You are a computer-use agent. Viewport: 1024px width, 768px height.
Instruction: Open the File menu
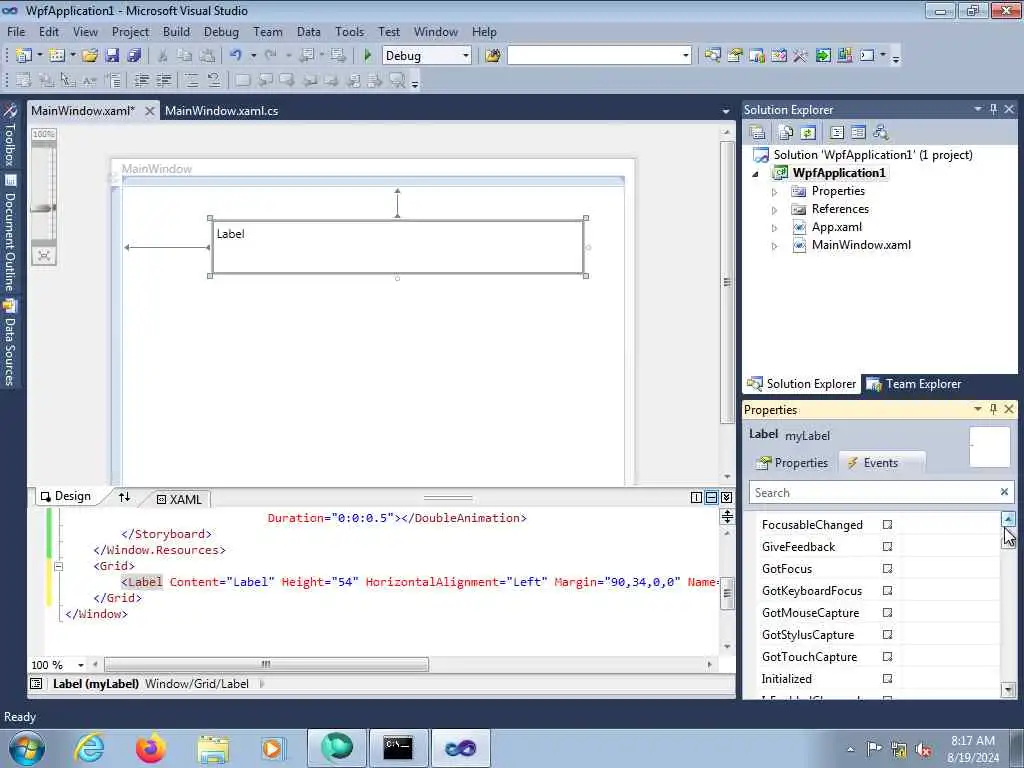[16, 31]
